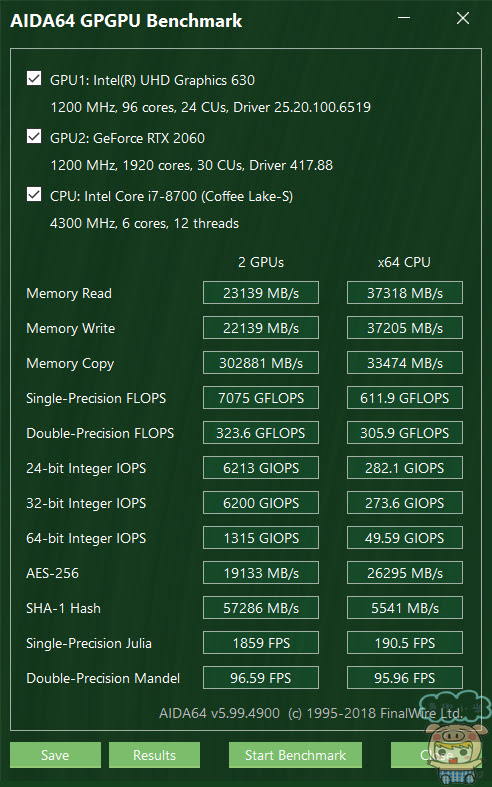Image resolution: width=492 pixels, height=787 pixels.
Task: Click CPU Single-Precision value 611.9 GFLOPS
Action: coord(405,398)
